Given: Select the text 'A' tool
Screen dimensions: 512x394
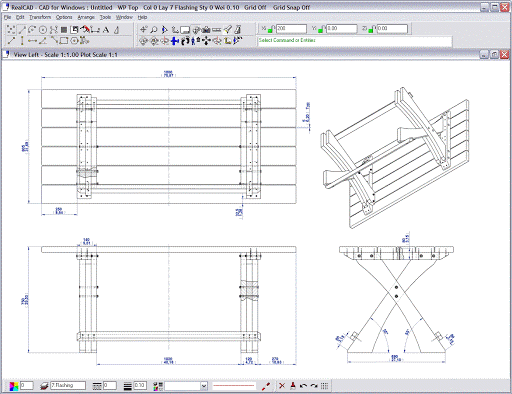Looking at the screenshot, I should (x=106, y=30).
